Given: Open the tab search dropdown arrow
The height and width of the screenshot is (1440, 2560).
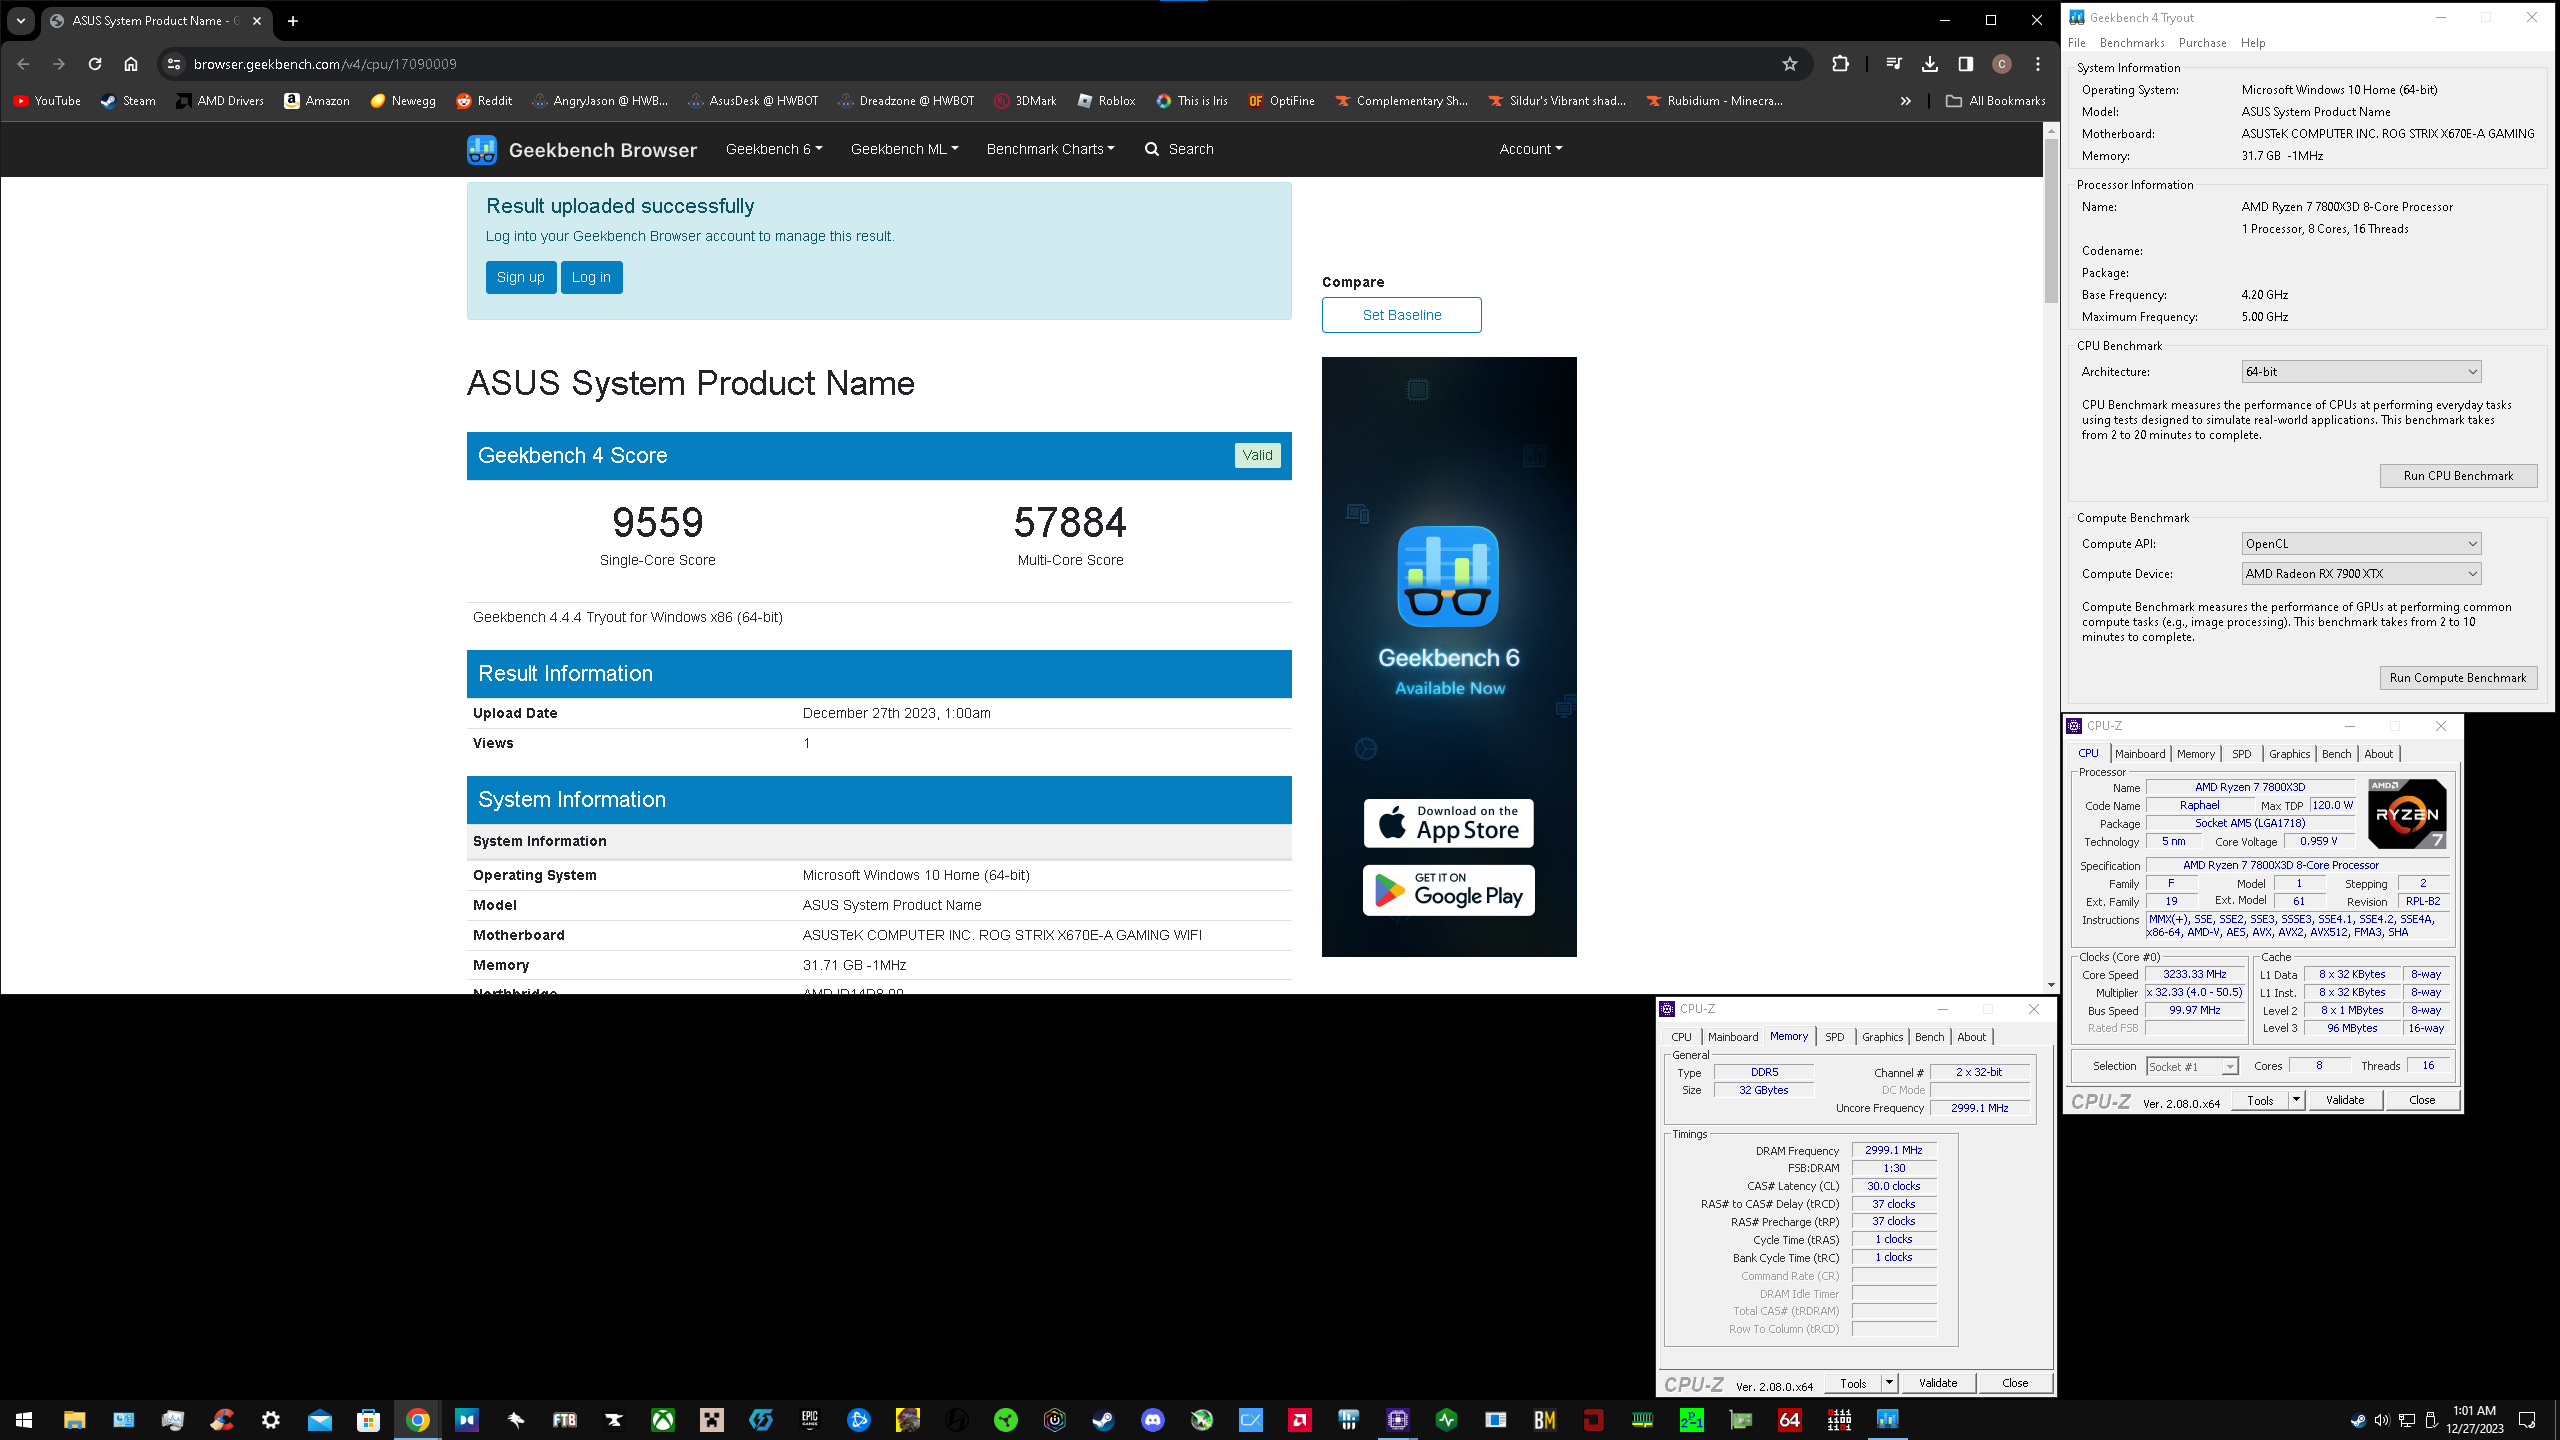Looking at the screenshot, I should [x=21, y=20].
